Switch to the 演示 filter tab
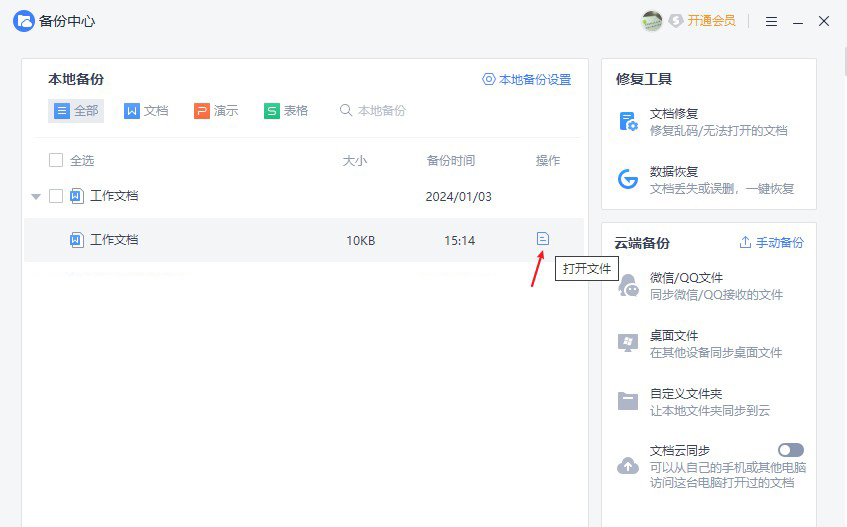This screenshot has width=847, height=527. point(216,111)
